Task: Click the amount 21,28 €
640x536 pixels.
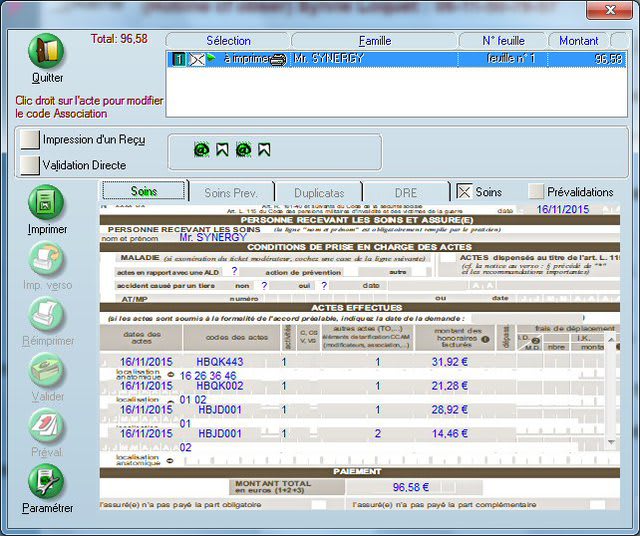Action: coord(449,386)
